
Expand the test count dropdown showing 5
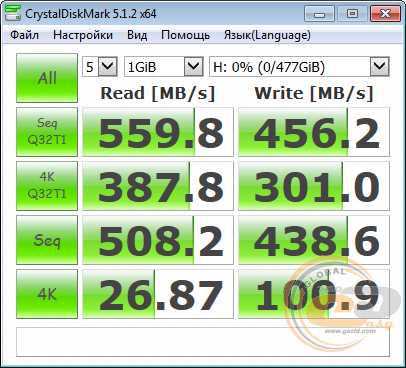click(x=100, y=67)
